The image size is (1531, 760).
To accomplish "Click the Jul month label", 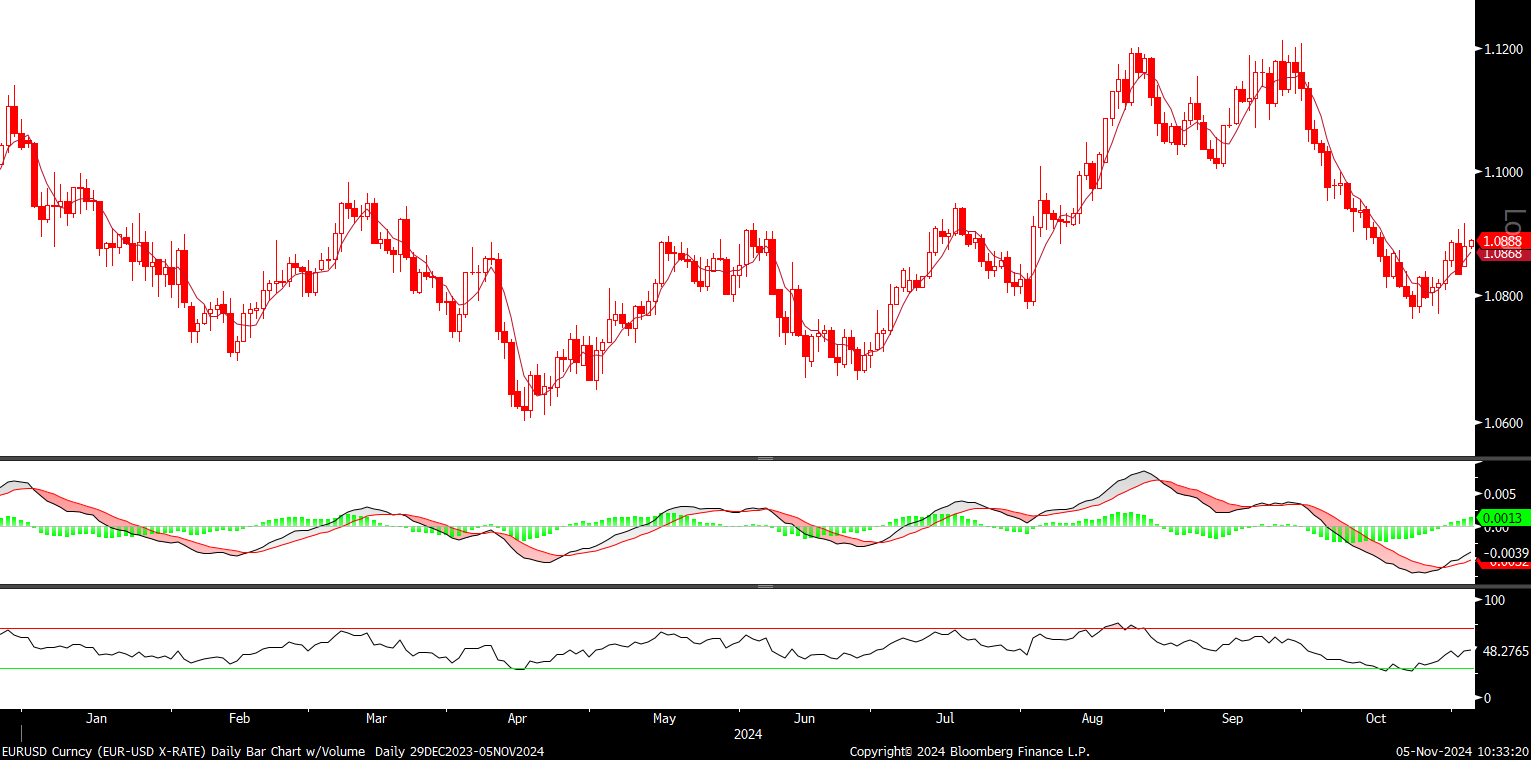I will (x=945, y=718).
